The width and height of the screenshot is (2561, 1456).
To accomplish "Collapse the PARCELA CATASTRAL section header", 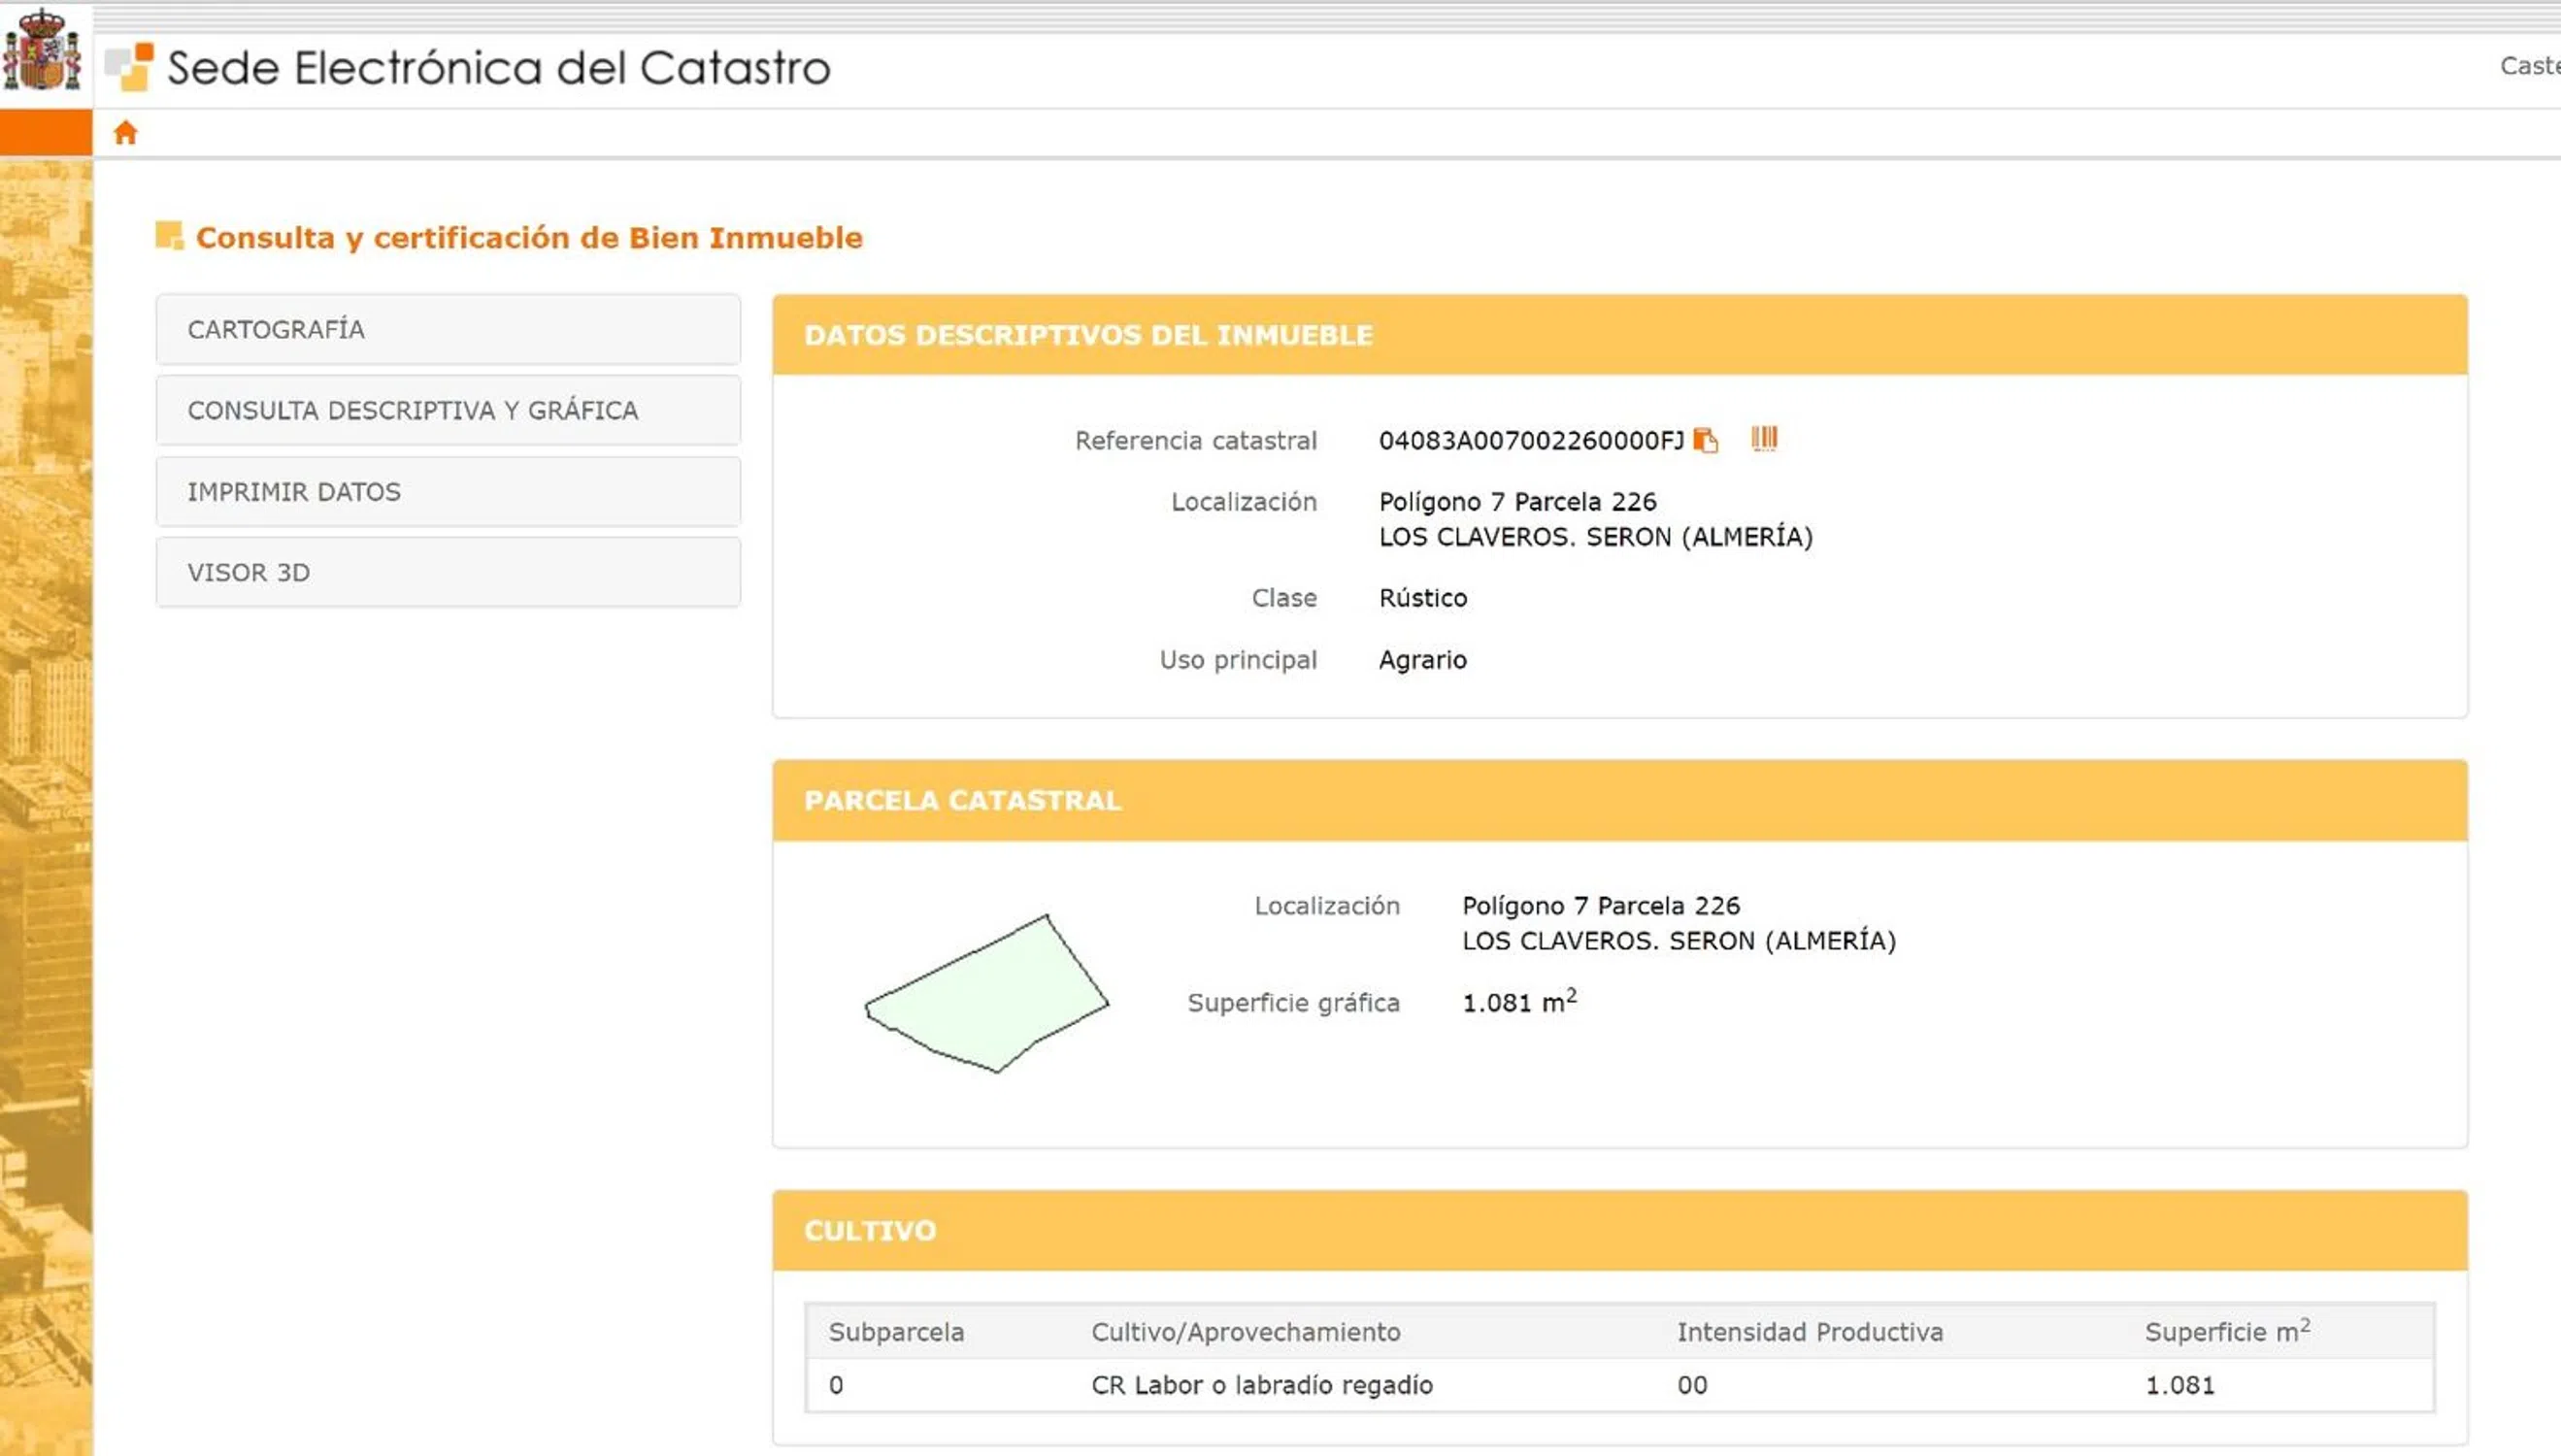I will (962, 800).
